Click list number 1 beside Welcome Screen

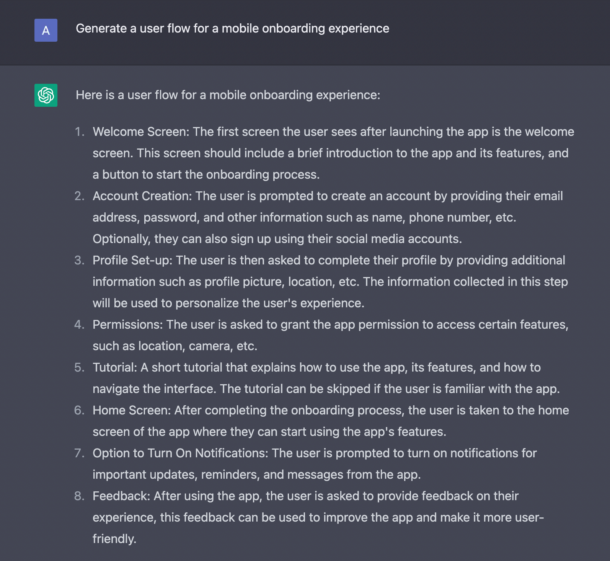click(79, 132)
